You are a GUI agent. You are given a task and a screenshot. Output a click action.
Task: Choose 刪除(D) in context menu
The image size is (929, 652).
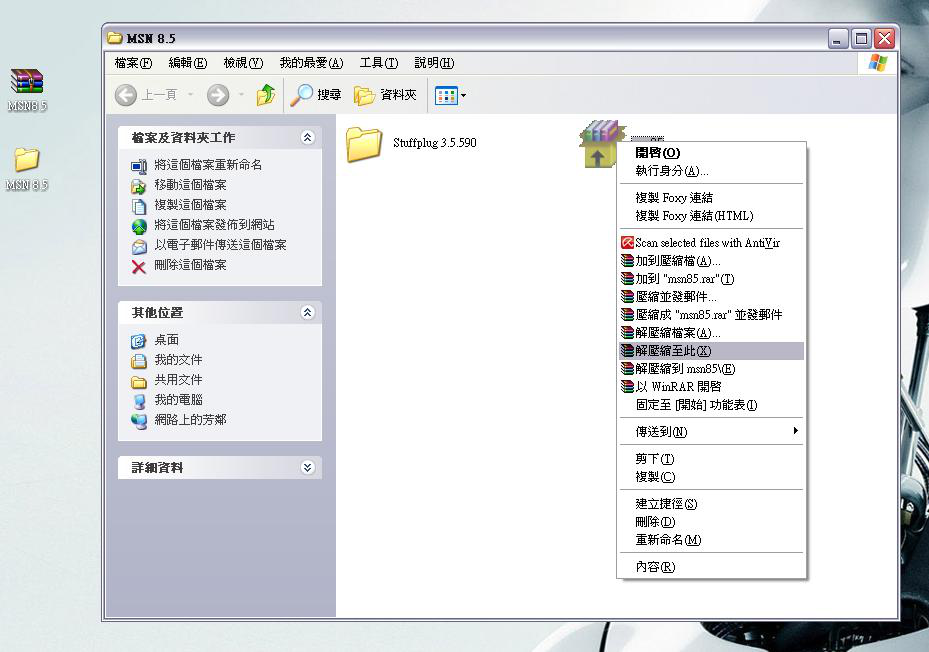(711, 522)
